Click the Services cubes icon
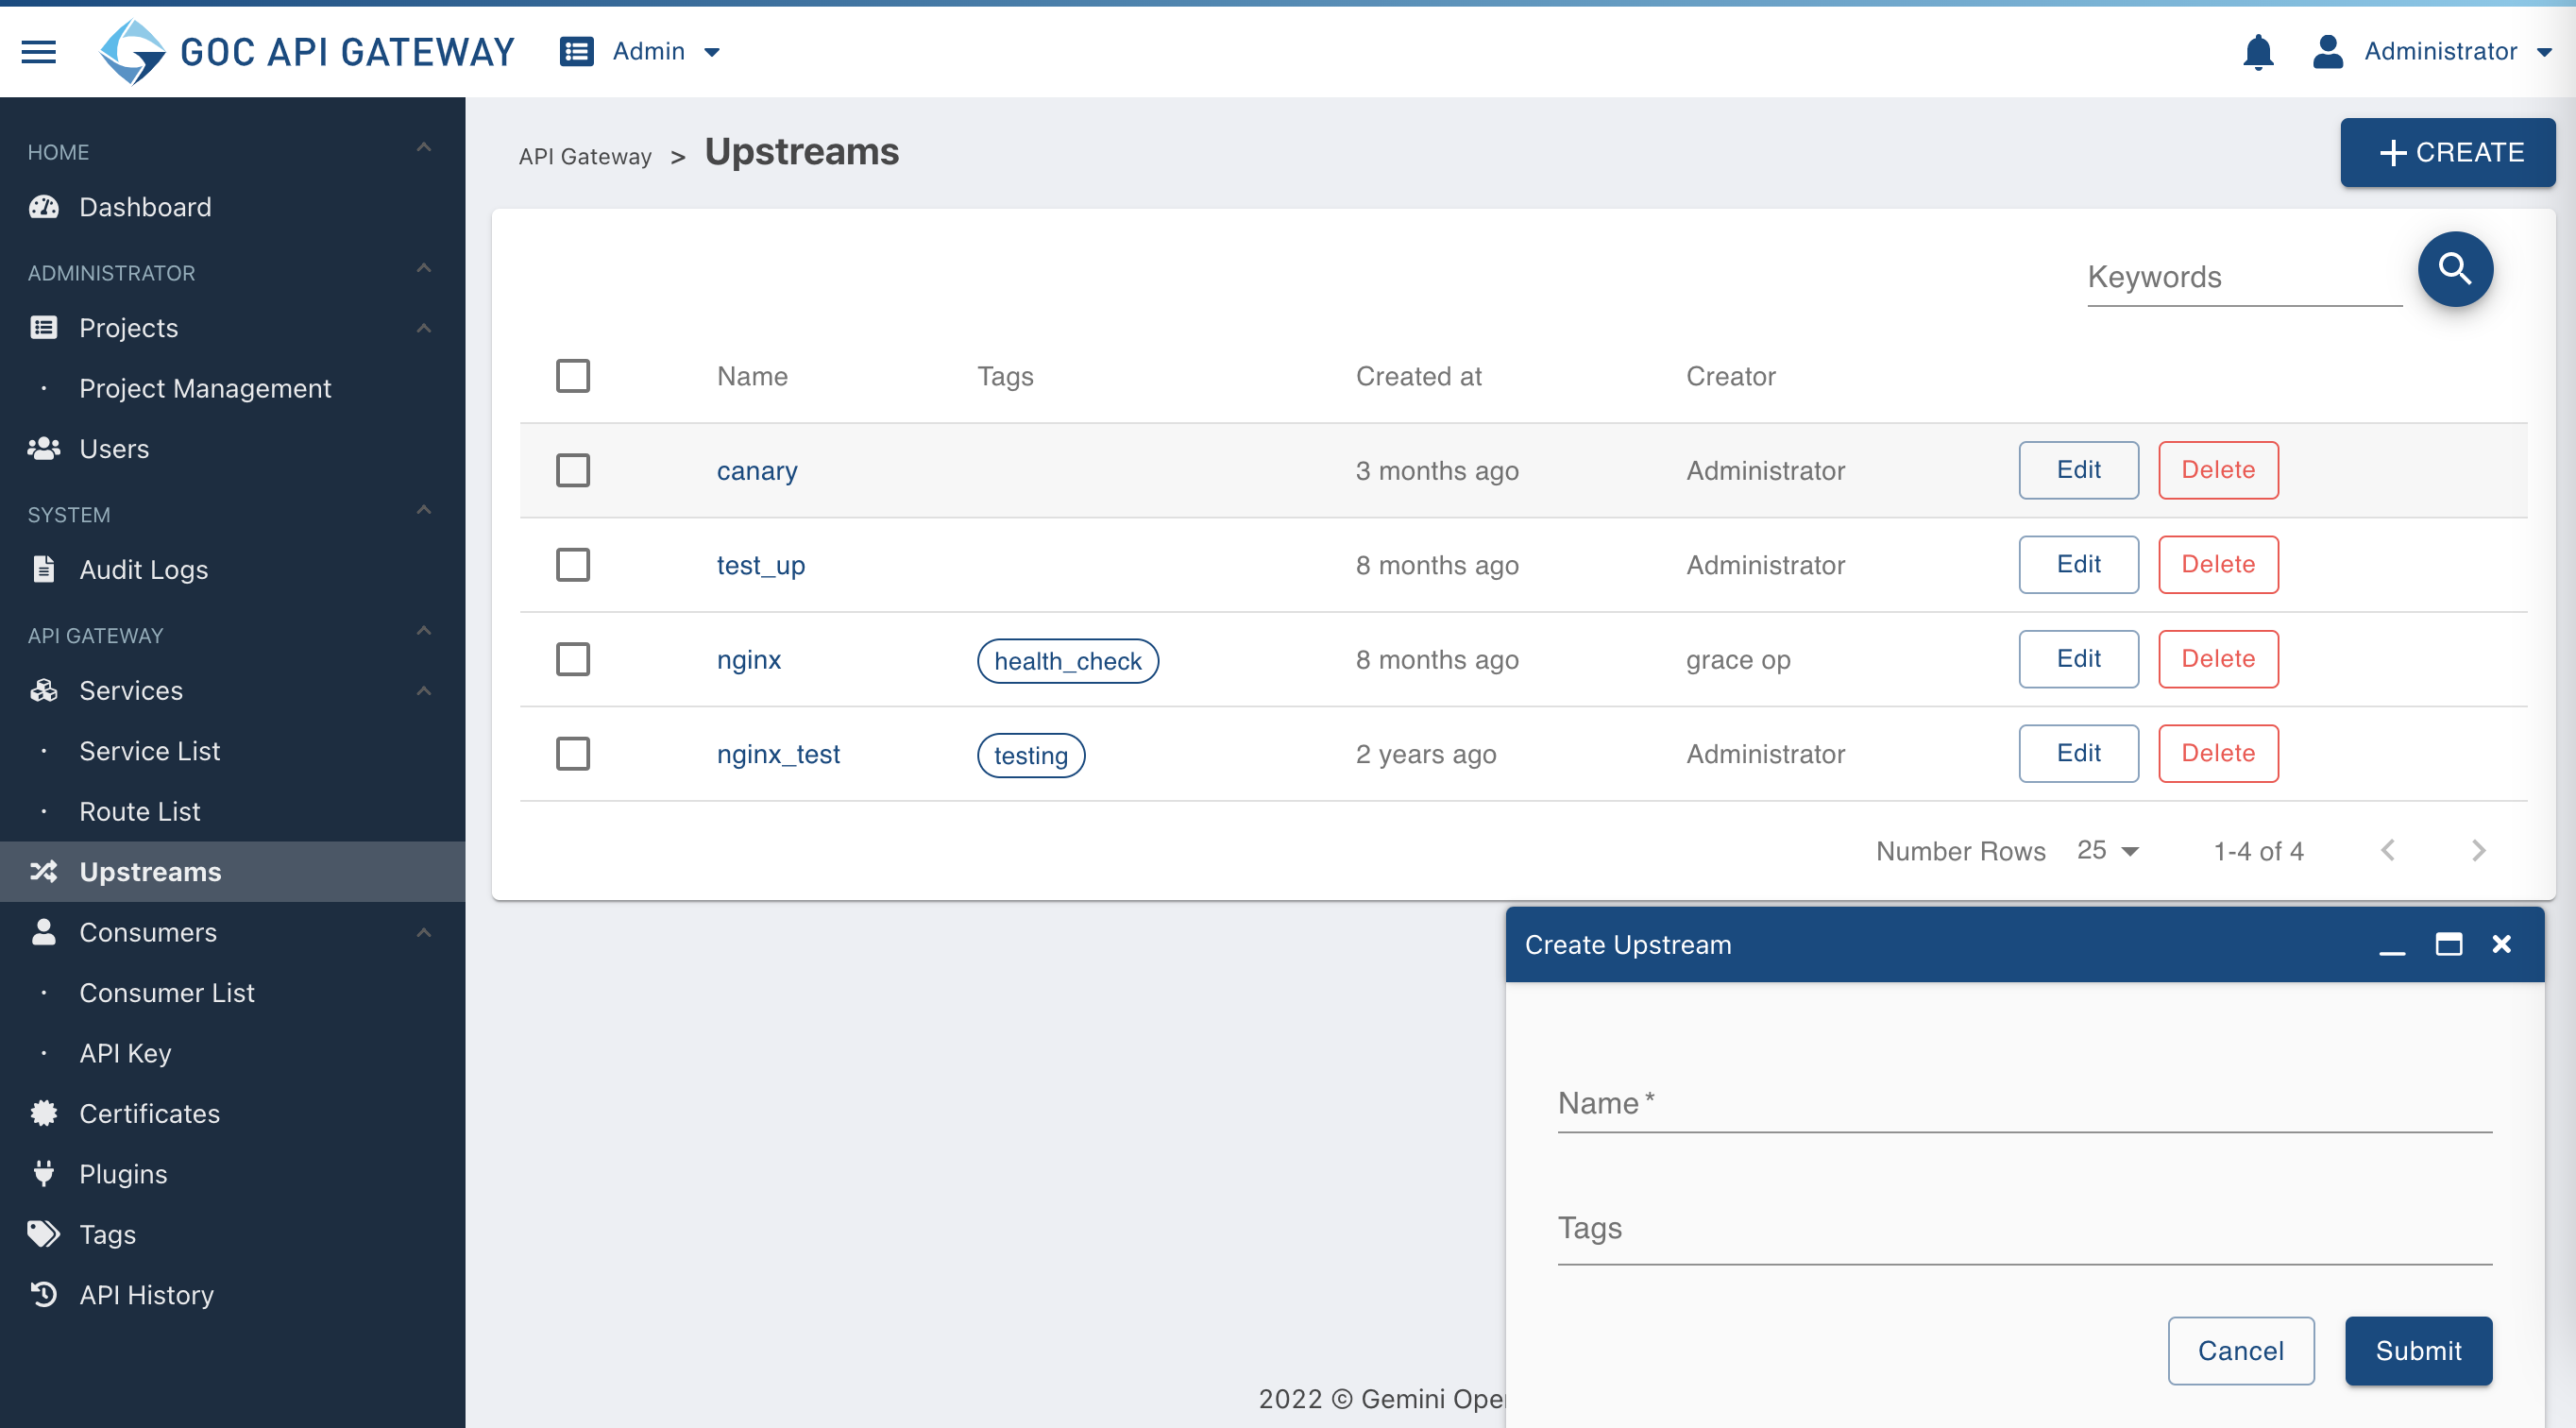Image resolution: width=2576 pixels, height=1428 pixels. 44,690
